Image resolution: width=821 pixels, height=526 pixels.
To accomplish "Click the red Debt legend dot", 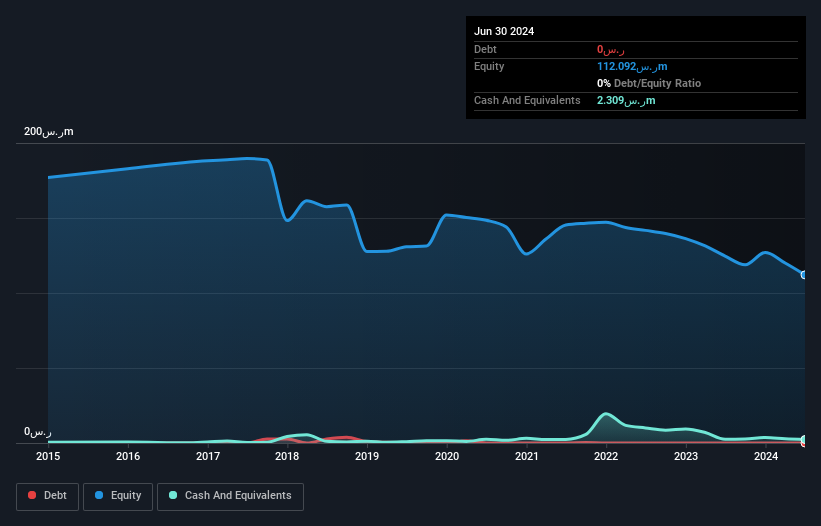I will (x=32, y=495).
